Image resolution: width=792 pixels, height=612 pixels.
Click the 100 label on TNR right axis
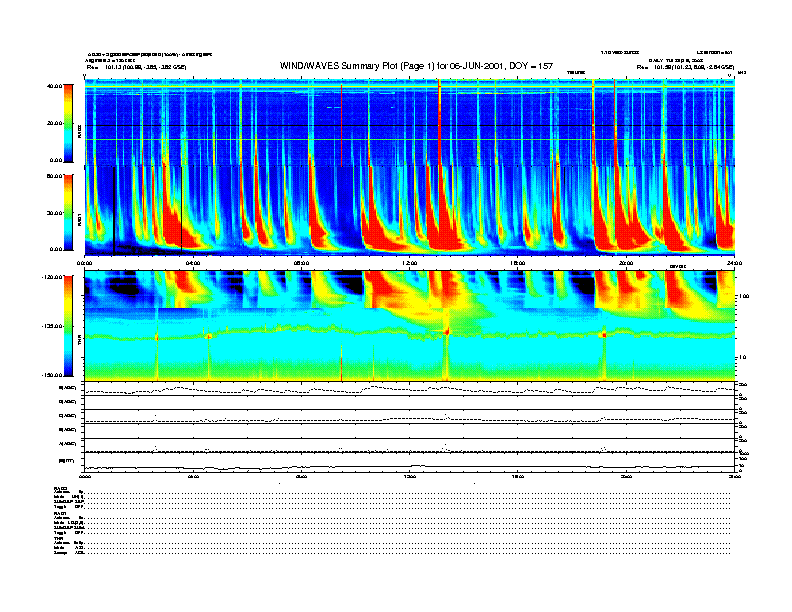tap(743, 296)
